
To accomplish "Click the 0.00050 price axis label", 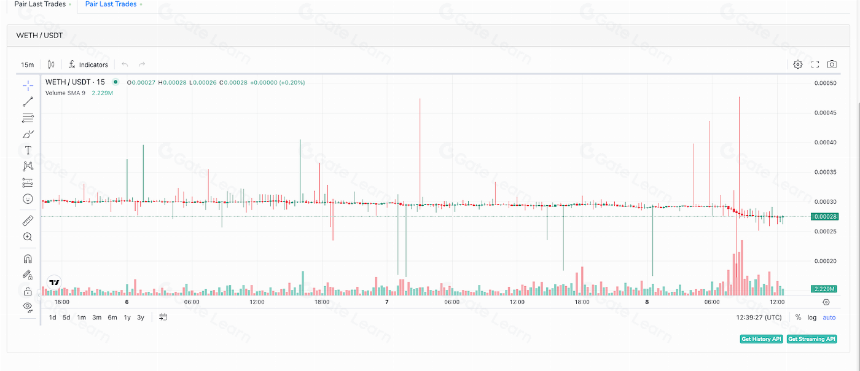I will pos(824,83).
